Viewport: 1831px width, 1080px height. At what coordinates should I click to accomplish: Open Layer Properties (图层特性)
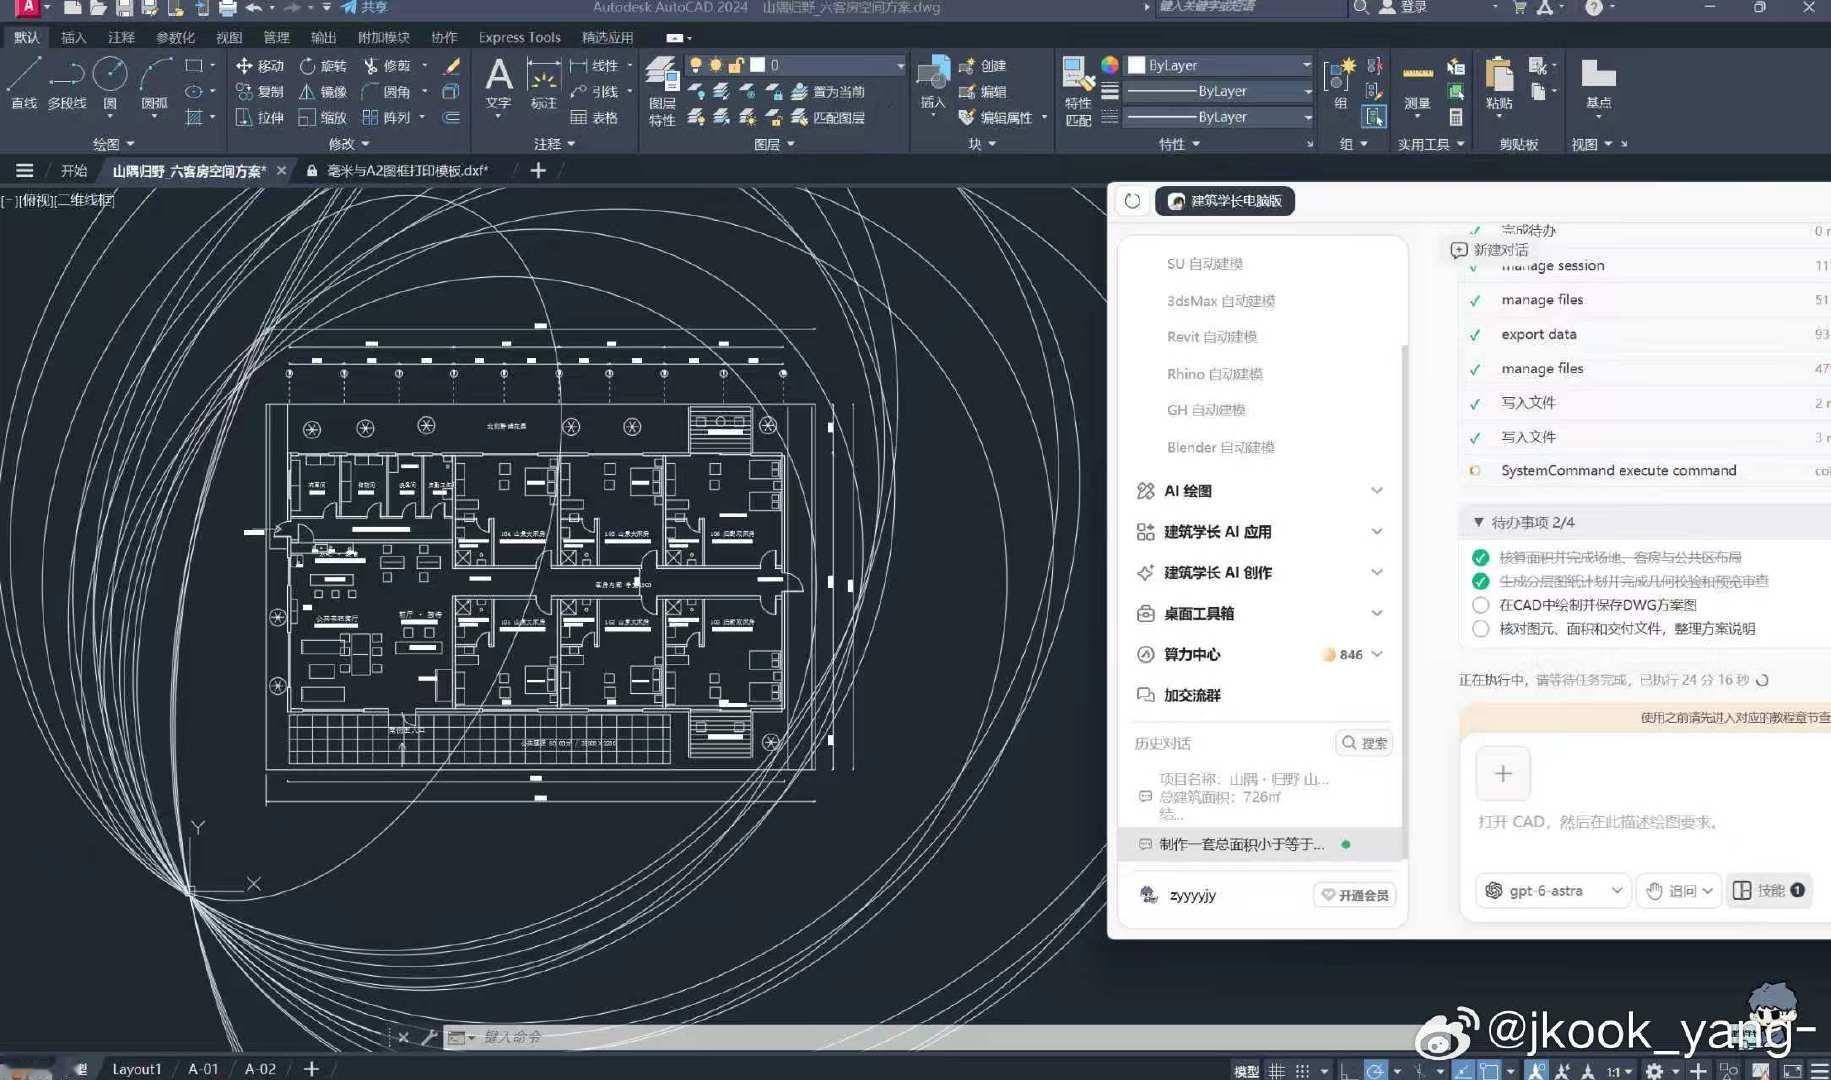662,92
